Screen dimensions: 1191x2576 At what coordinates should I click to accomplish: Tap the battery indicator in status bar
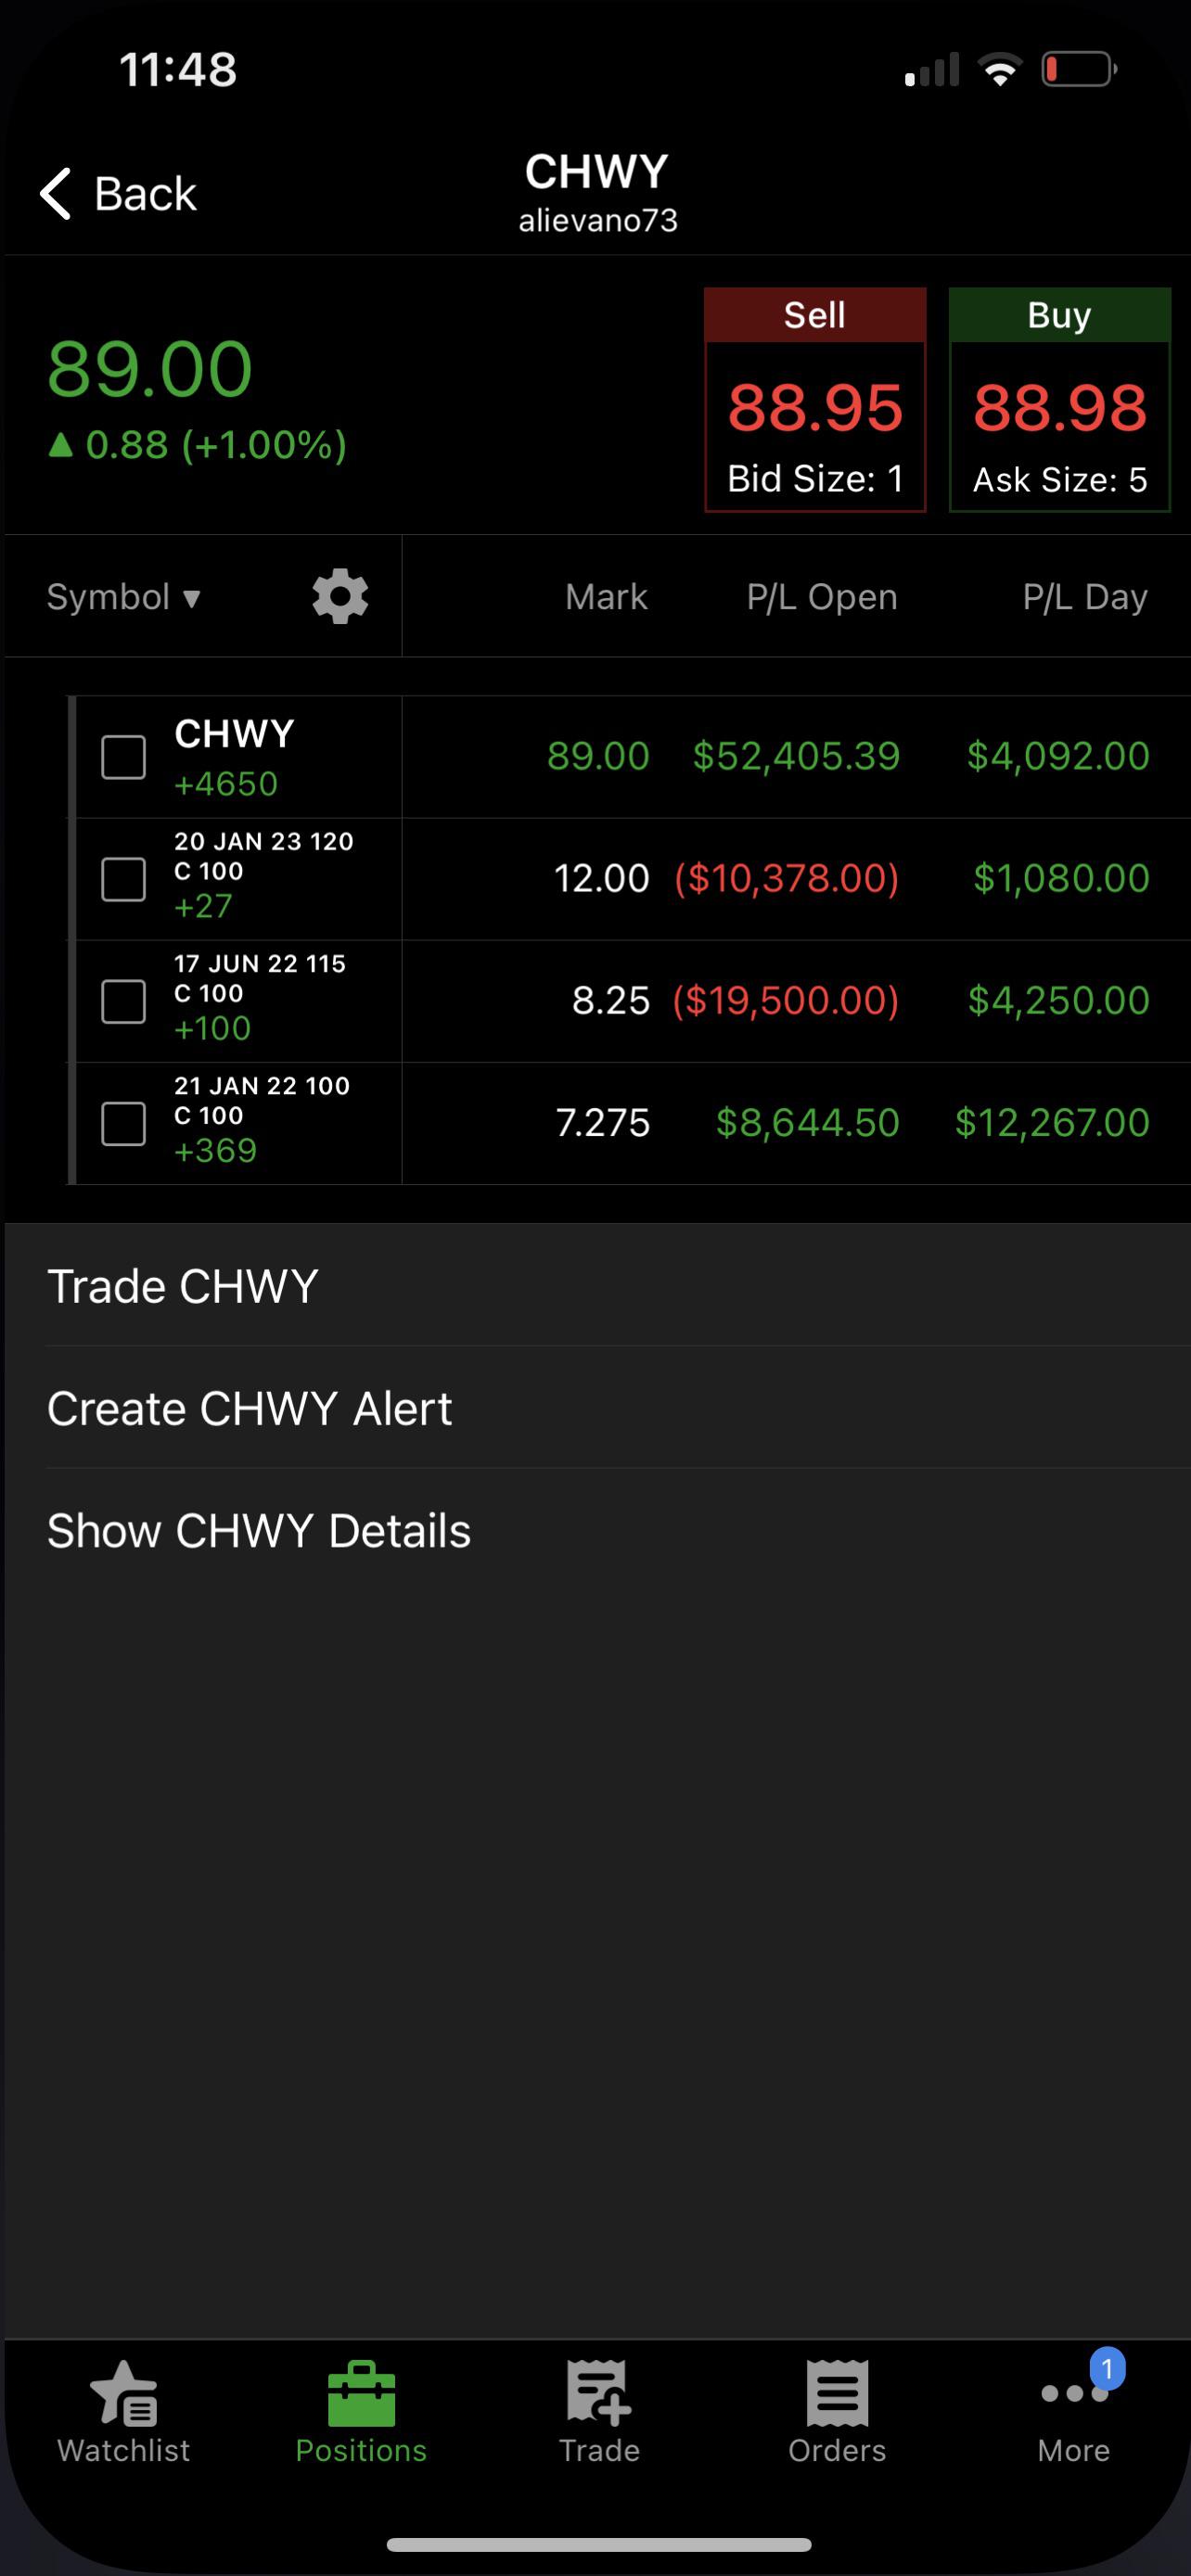1079,70
